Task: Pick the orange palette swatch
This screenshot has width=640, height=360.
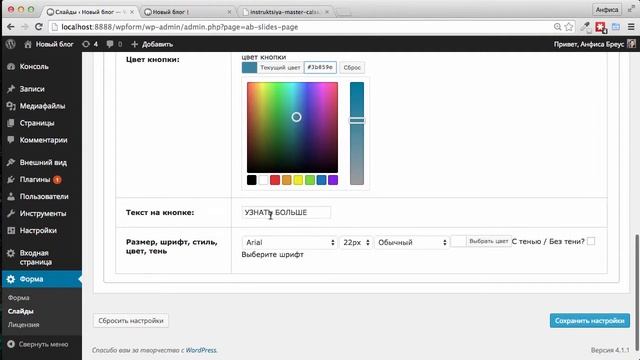Action: 287,180
